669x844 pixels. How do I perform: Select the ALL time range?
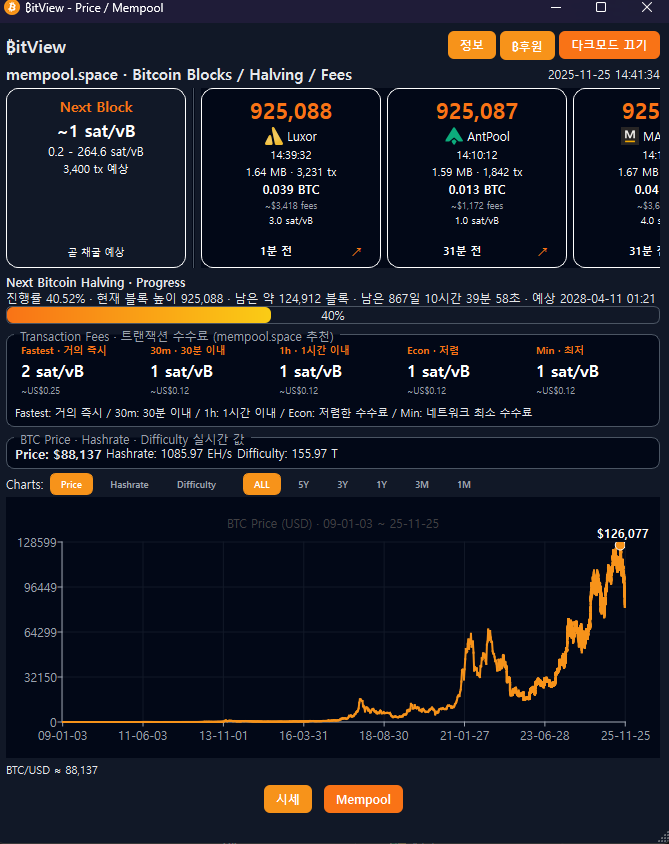(x=262, y=484)
